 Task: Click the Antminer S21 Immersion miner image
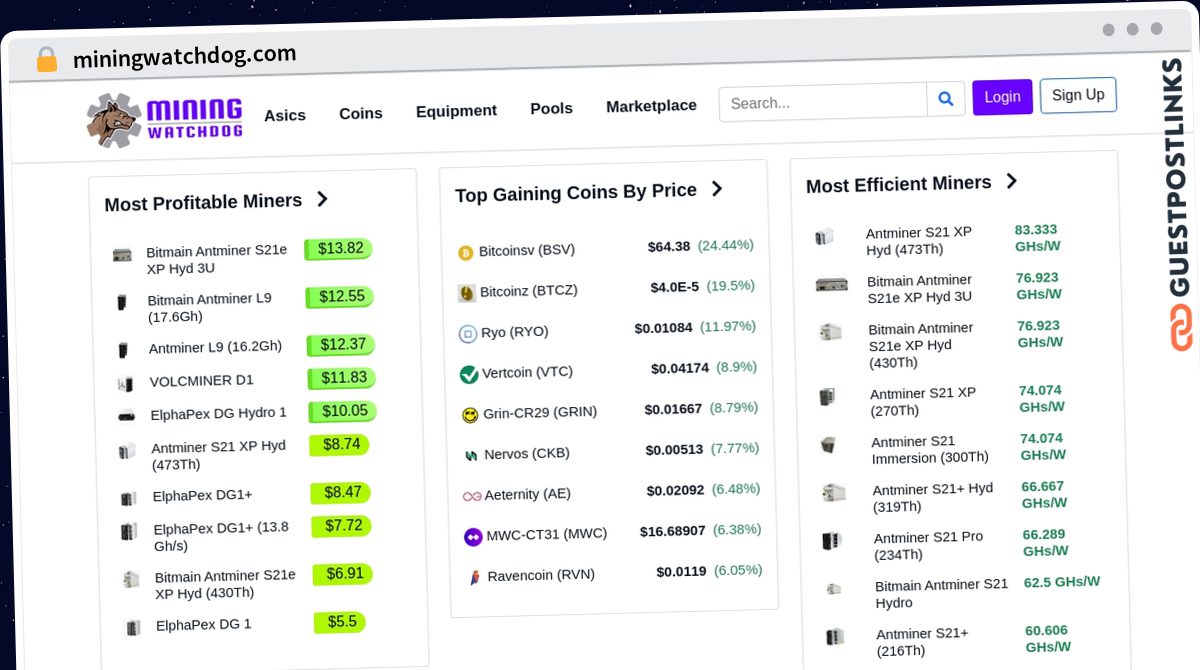(x=828, y=444)
